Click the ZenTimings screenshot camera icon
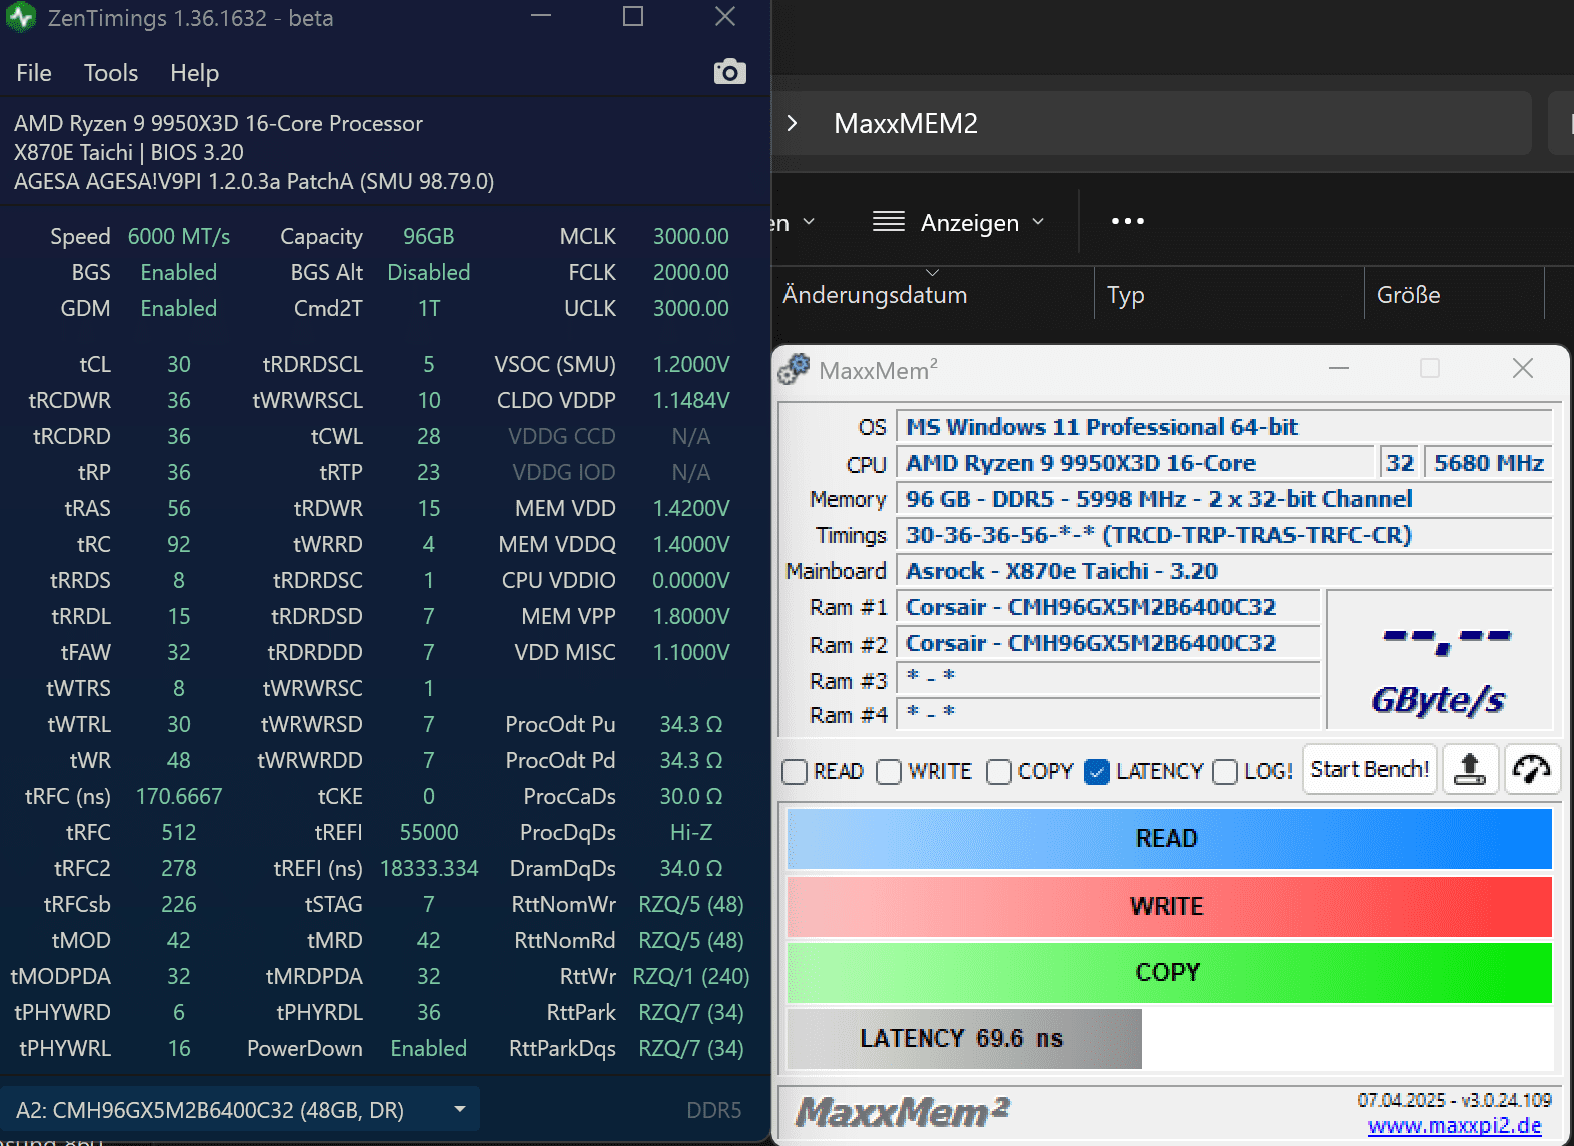This screenshot has height=1146, width=1574. click(x=730, y=72)
